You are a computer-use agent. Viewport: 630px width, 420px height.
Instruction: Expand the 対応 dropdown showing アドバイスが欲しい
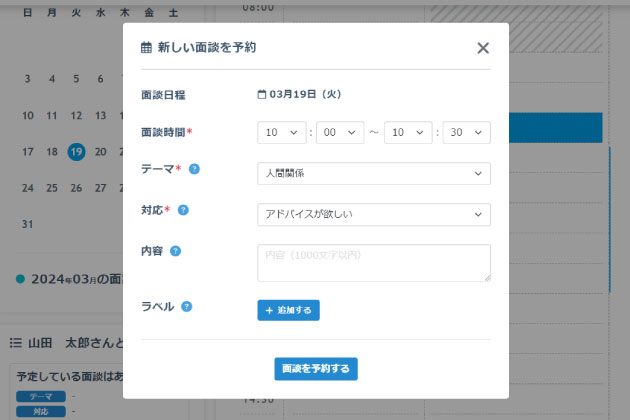click(x=374, y=214)
